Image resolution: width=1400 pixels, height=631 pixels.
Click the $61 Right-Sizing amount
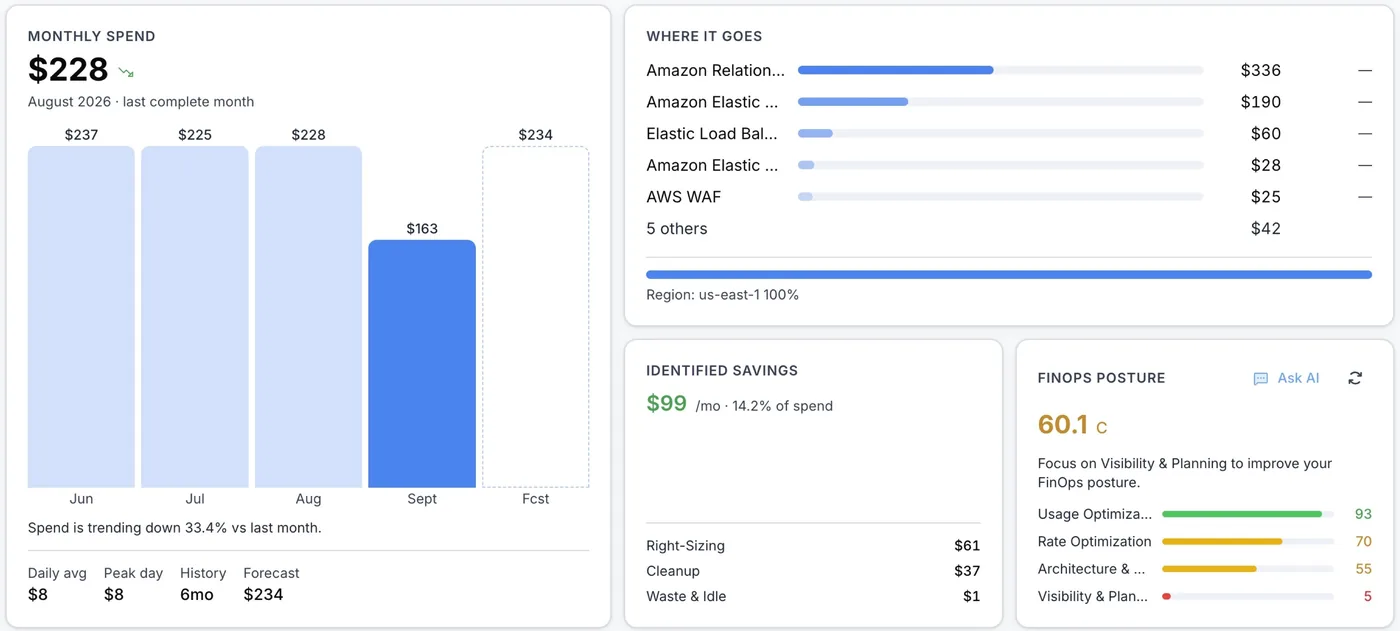[967, 546]
